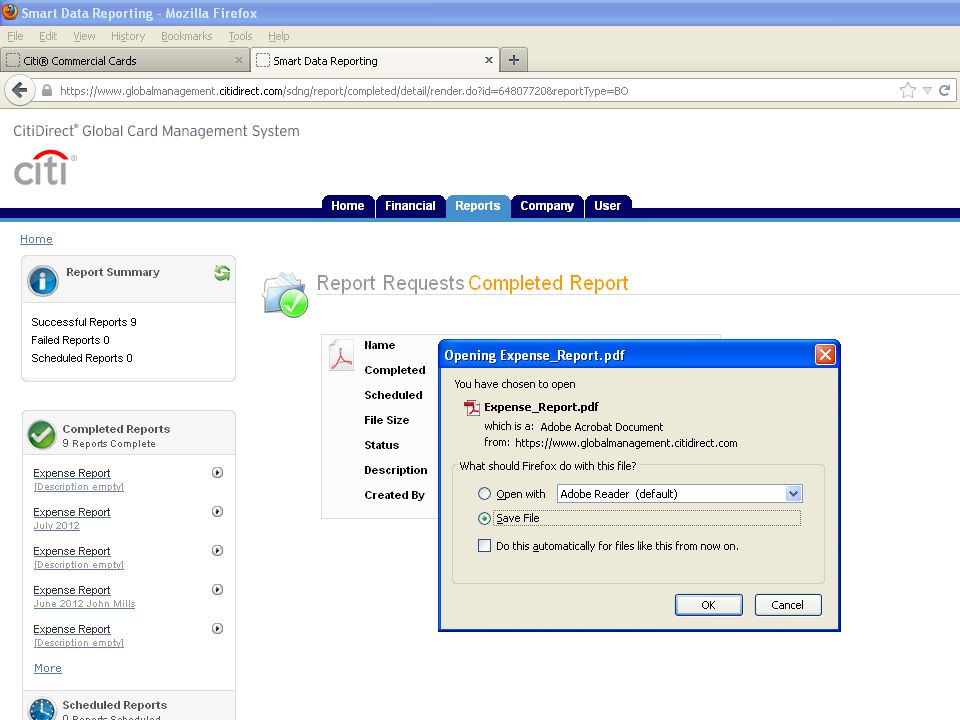
Task: Click the Failed Reports 0 text
Action: (x=70, y=340)
